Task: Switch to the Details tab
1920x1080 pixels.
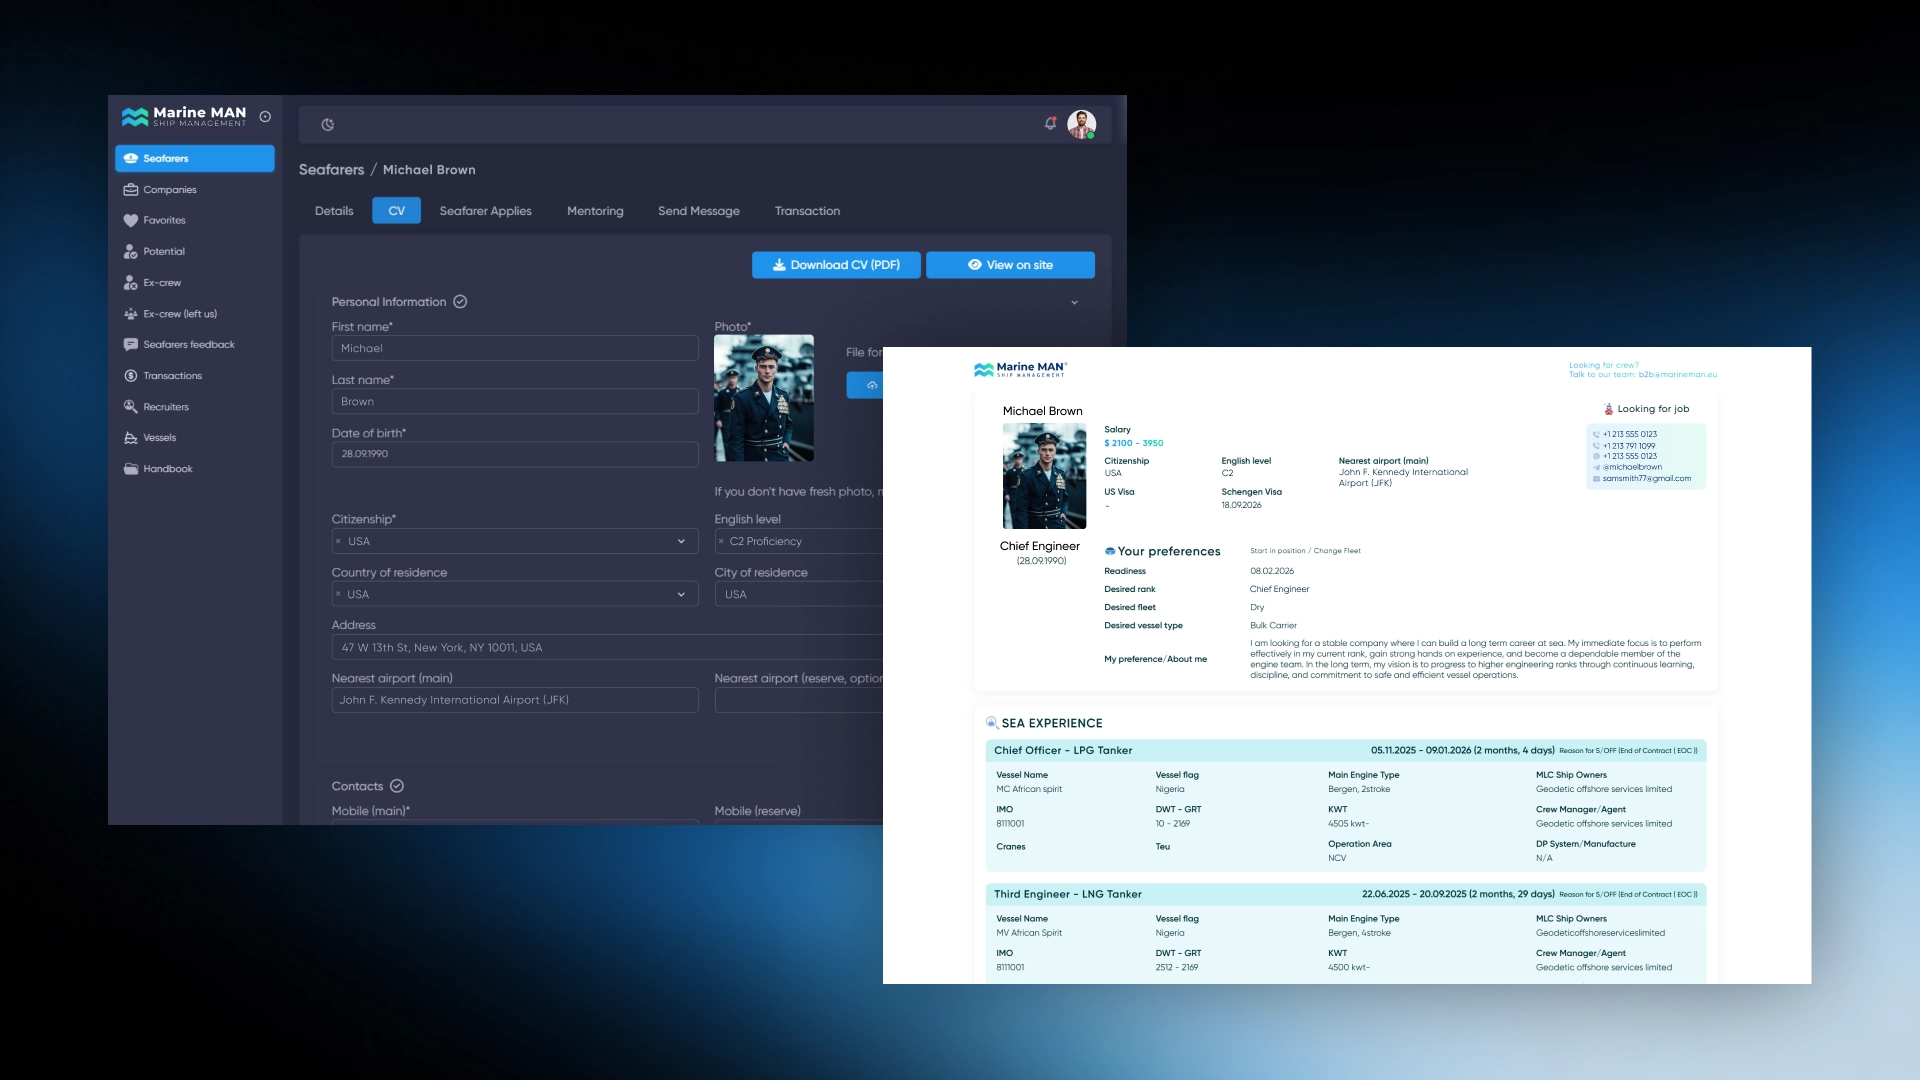Action: tap(334, 211)
